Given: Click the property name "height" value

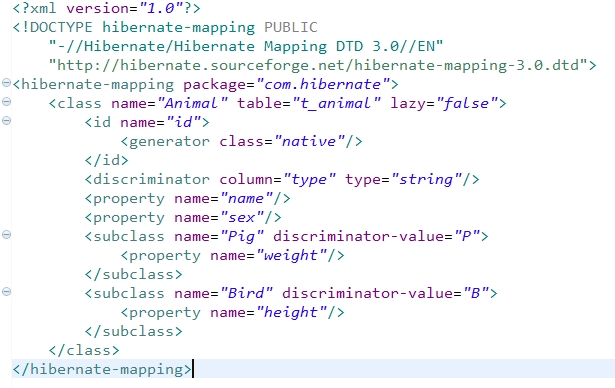Looking at the screenshot, I should [x=291, y=313].
